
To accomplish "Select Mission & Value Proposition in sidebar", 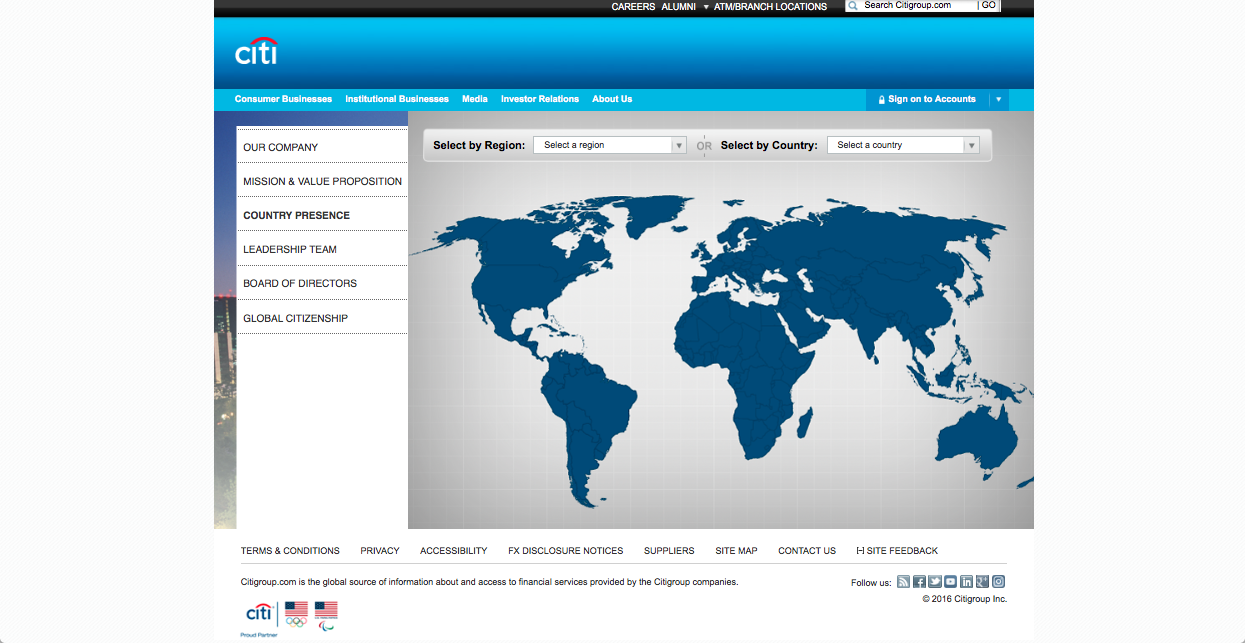I will [322, 181].
